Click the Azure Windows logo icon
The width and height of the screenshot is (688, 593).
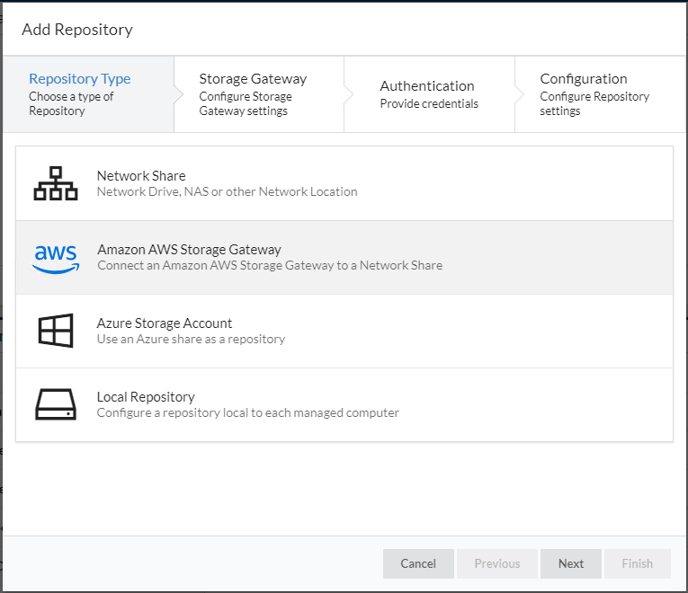(55, 331)
